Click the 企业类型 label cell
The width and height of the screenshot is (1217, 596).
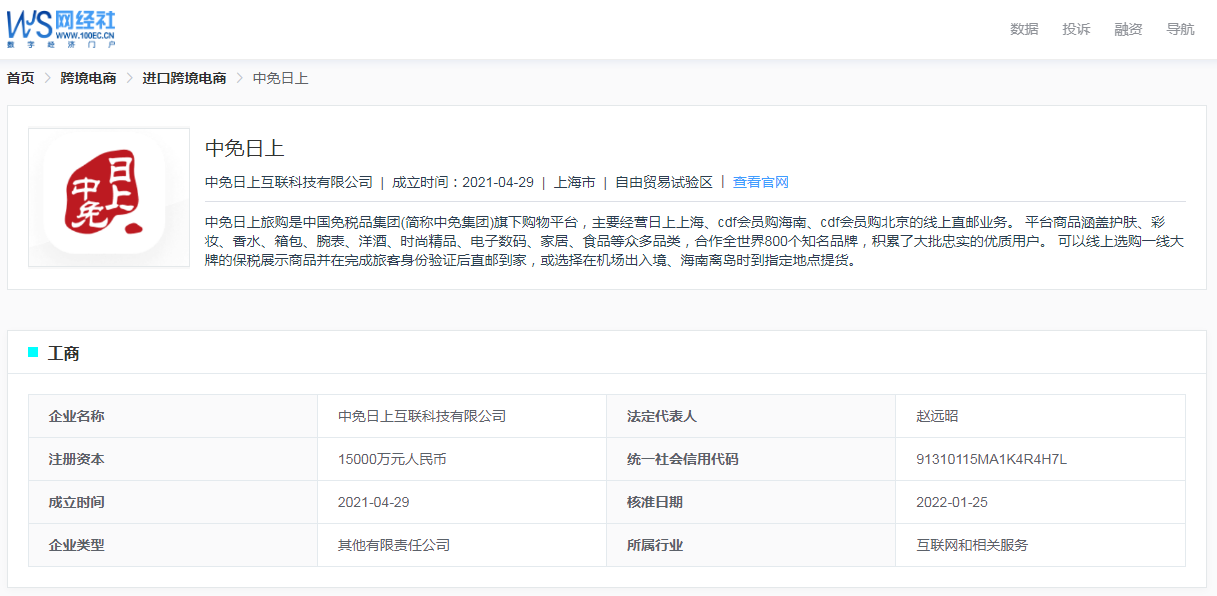[173, 545]
